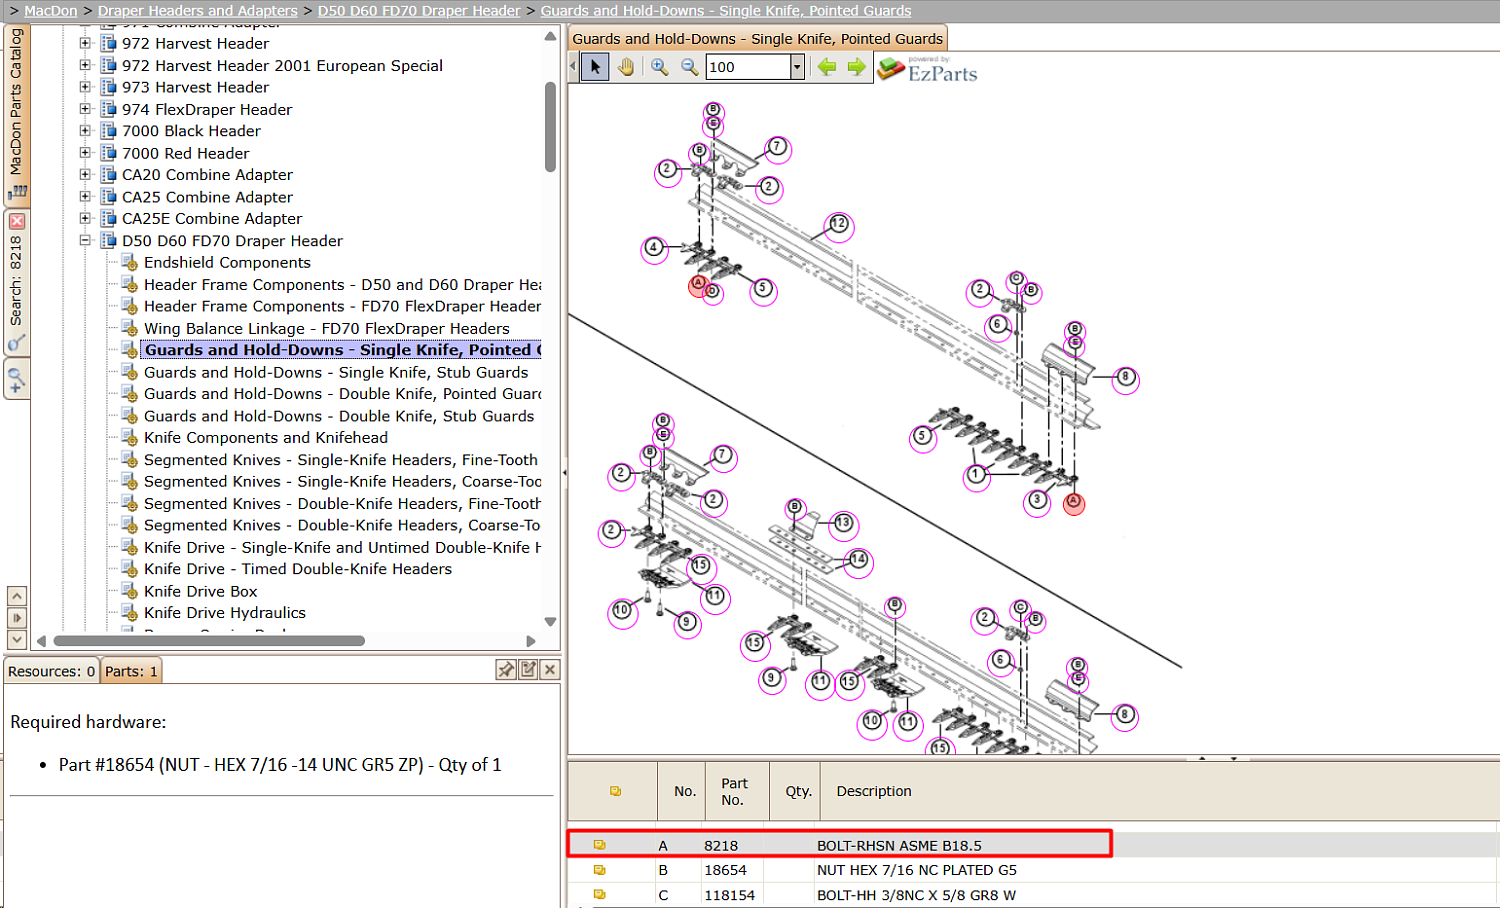1500x908 pixels.
Task: Click the book icon beside 7000 Black Header
Action: point(109,131)
